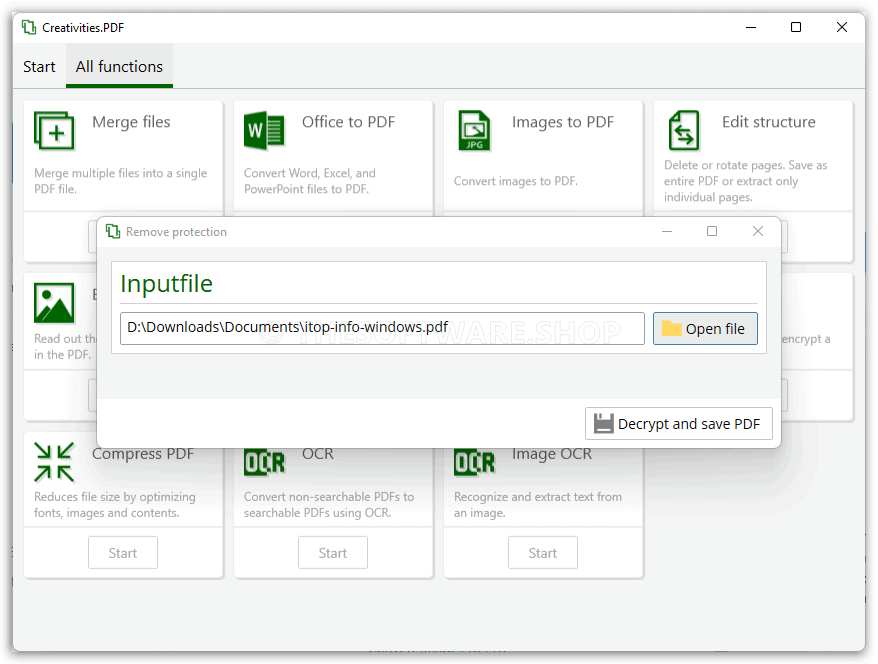Viewport: 878px width, 664px height.
Task: Click the Inputfile path text field
Action: (382, 328)
